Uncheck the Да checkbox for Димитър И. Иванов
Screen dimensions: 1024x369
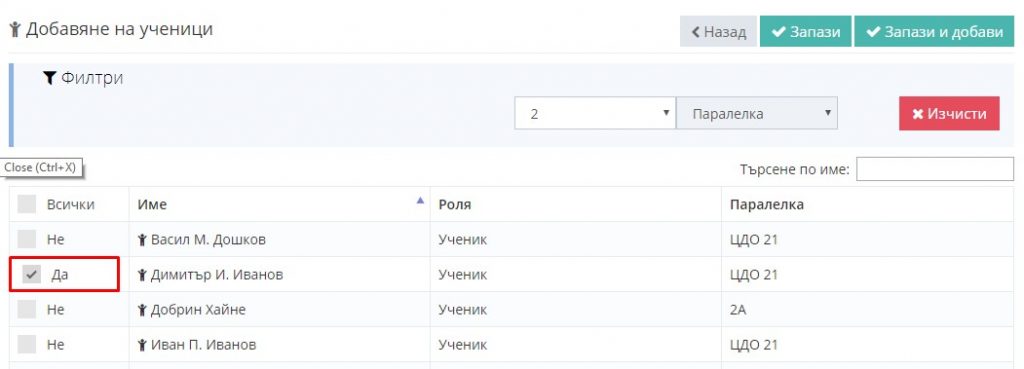tap(31, 275)
